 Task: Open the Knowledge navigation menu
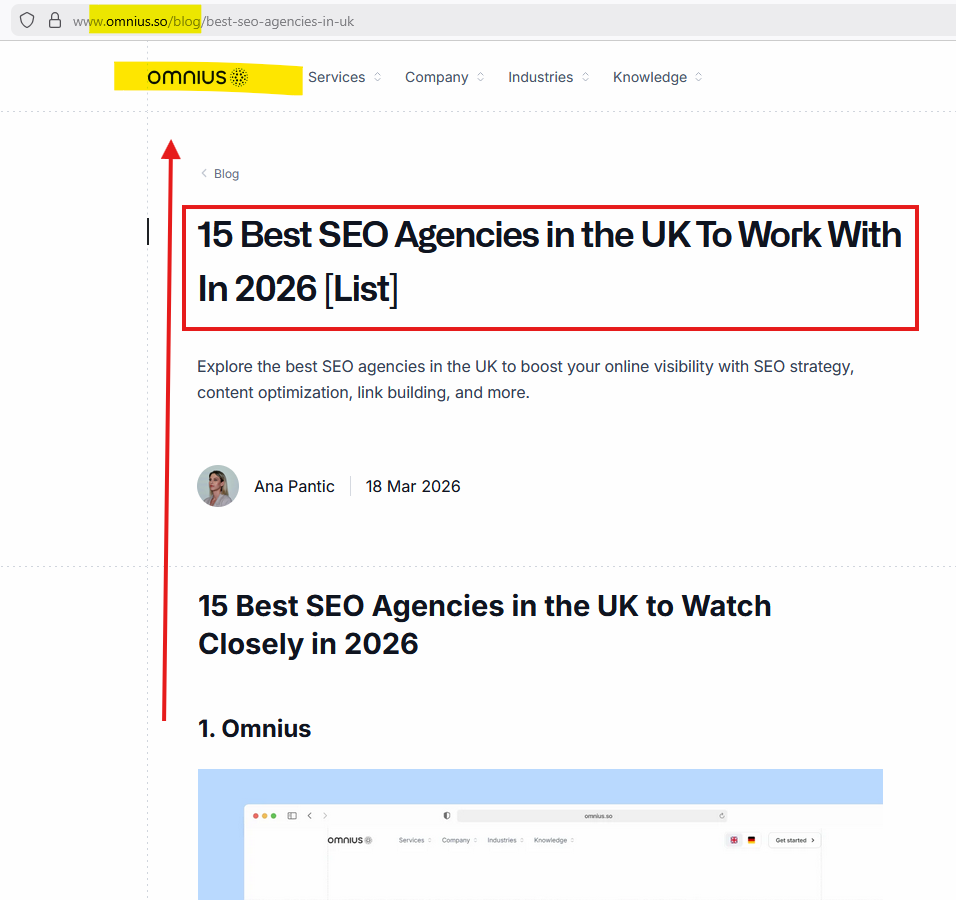[657, 77]
